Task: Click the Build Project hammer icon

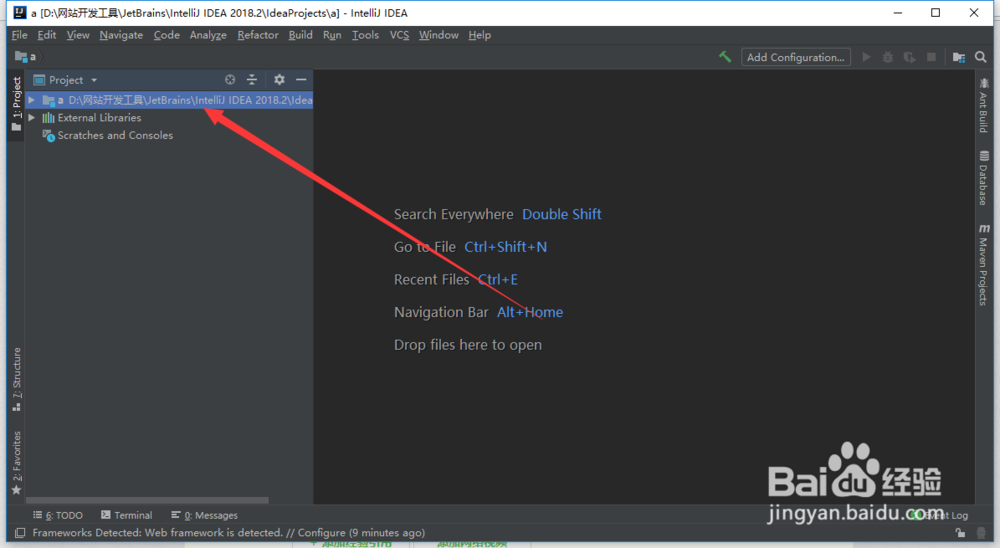Action: 724,57
